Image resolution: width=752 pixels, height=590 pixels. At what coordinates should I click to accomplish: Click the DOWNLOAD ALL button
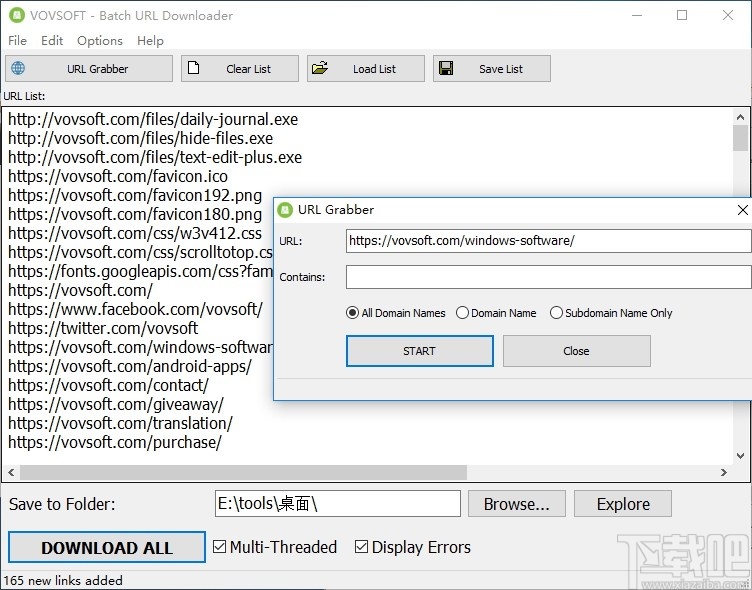(x=106, y=547)
